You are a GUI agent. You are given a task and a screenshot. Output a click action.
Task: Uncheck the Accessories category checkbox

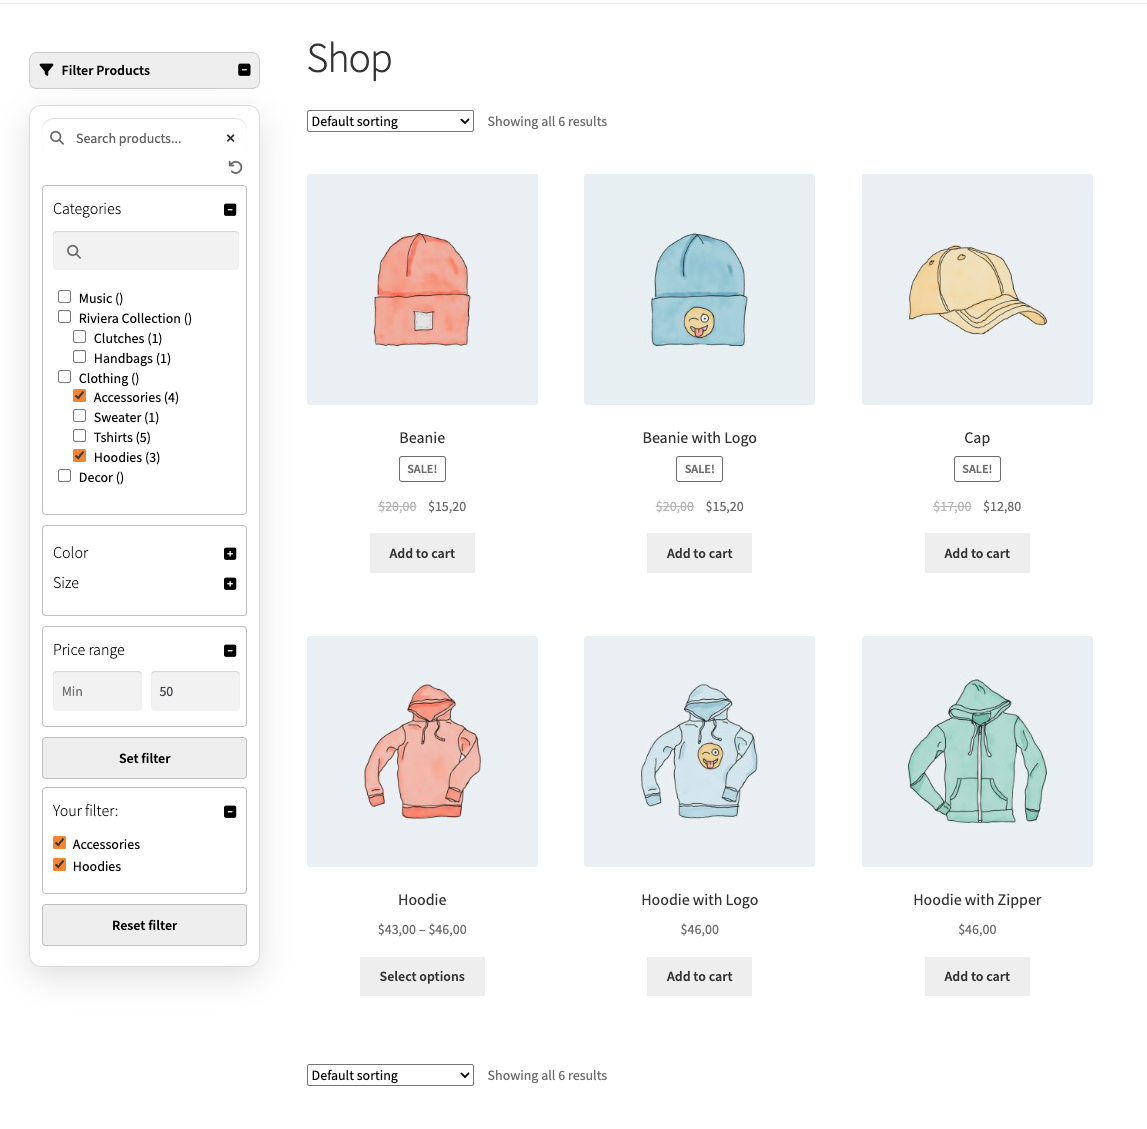click(80, 396)
